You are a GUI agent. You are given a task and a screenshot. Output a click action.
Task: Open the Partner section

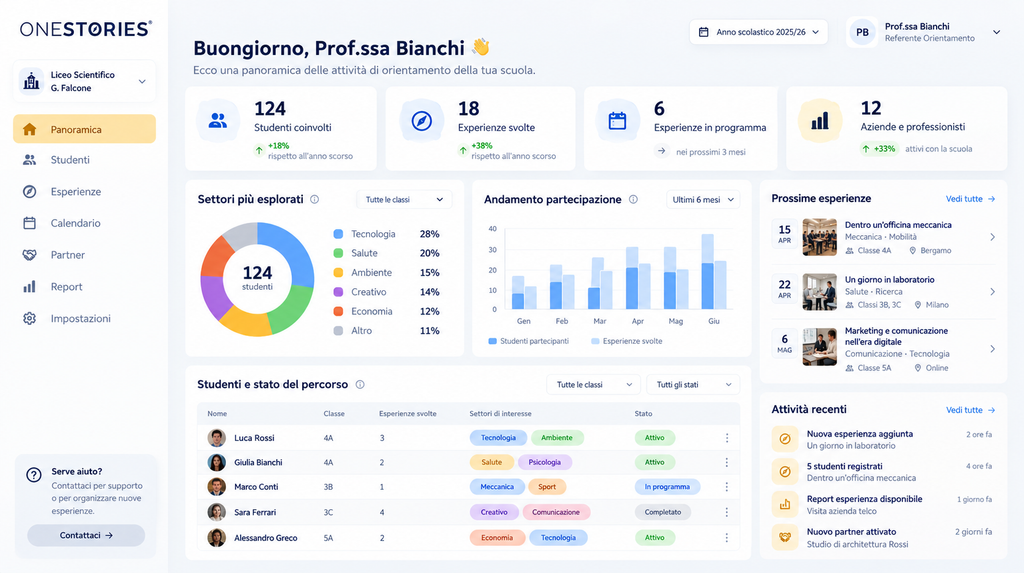[84, 255]
